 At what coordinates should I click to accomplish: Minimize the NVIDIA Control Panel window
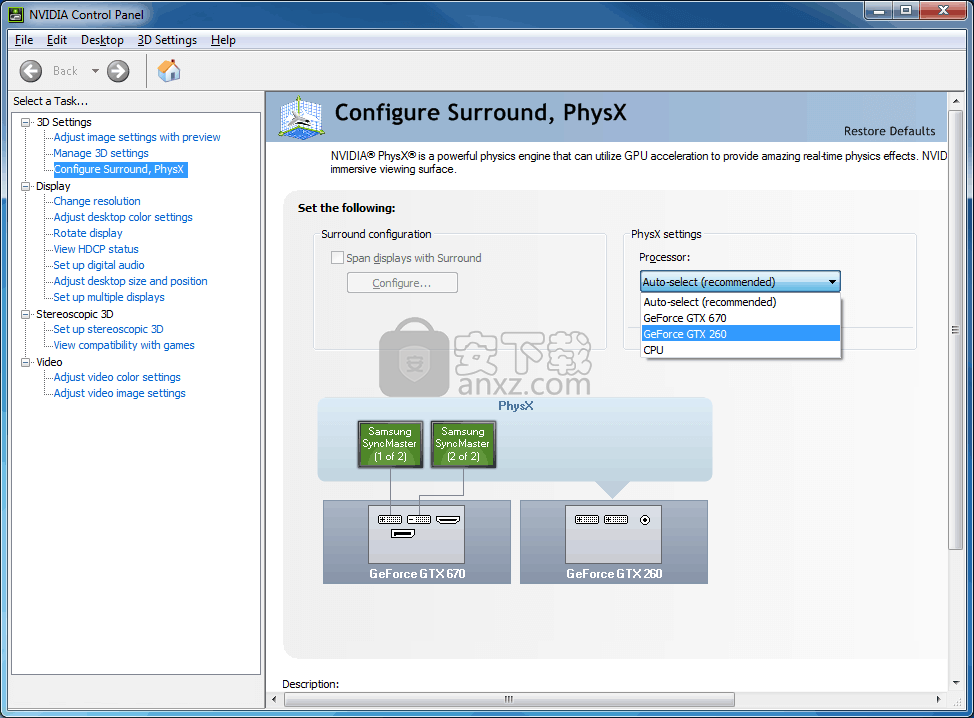click(879, 11)
